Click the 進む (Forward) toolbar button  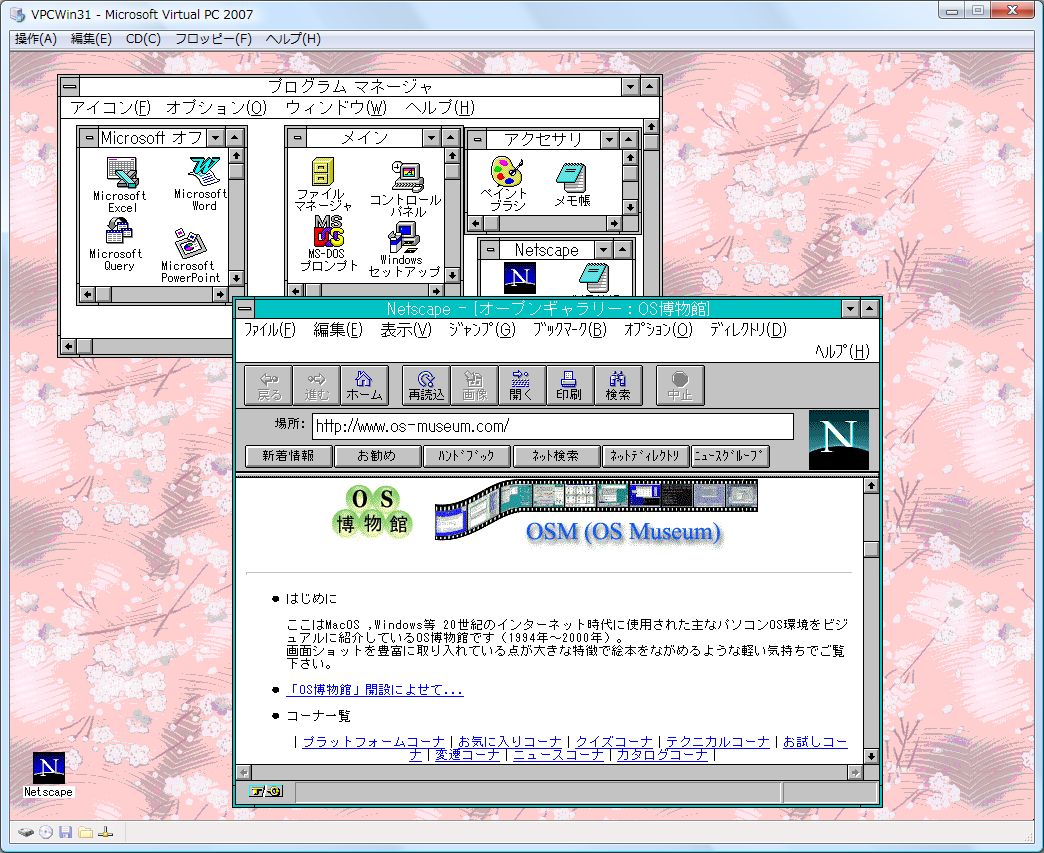pyautogui.click(x=316, y=386)
